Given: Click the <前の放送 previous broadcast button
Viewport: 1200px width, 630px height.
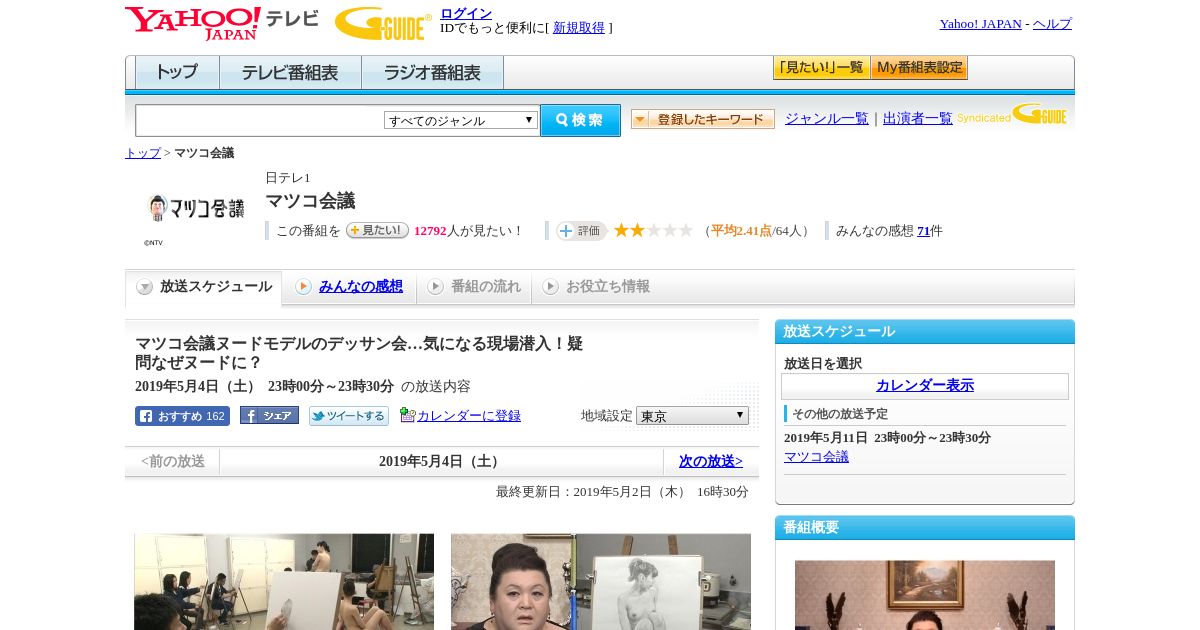Looking at the screenshot, I should tap(173, 462).
